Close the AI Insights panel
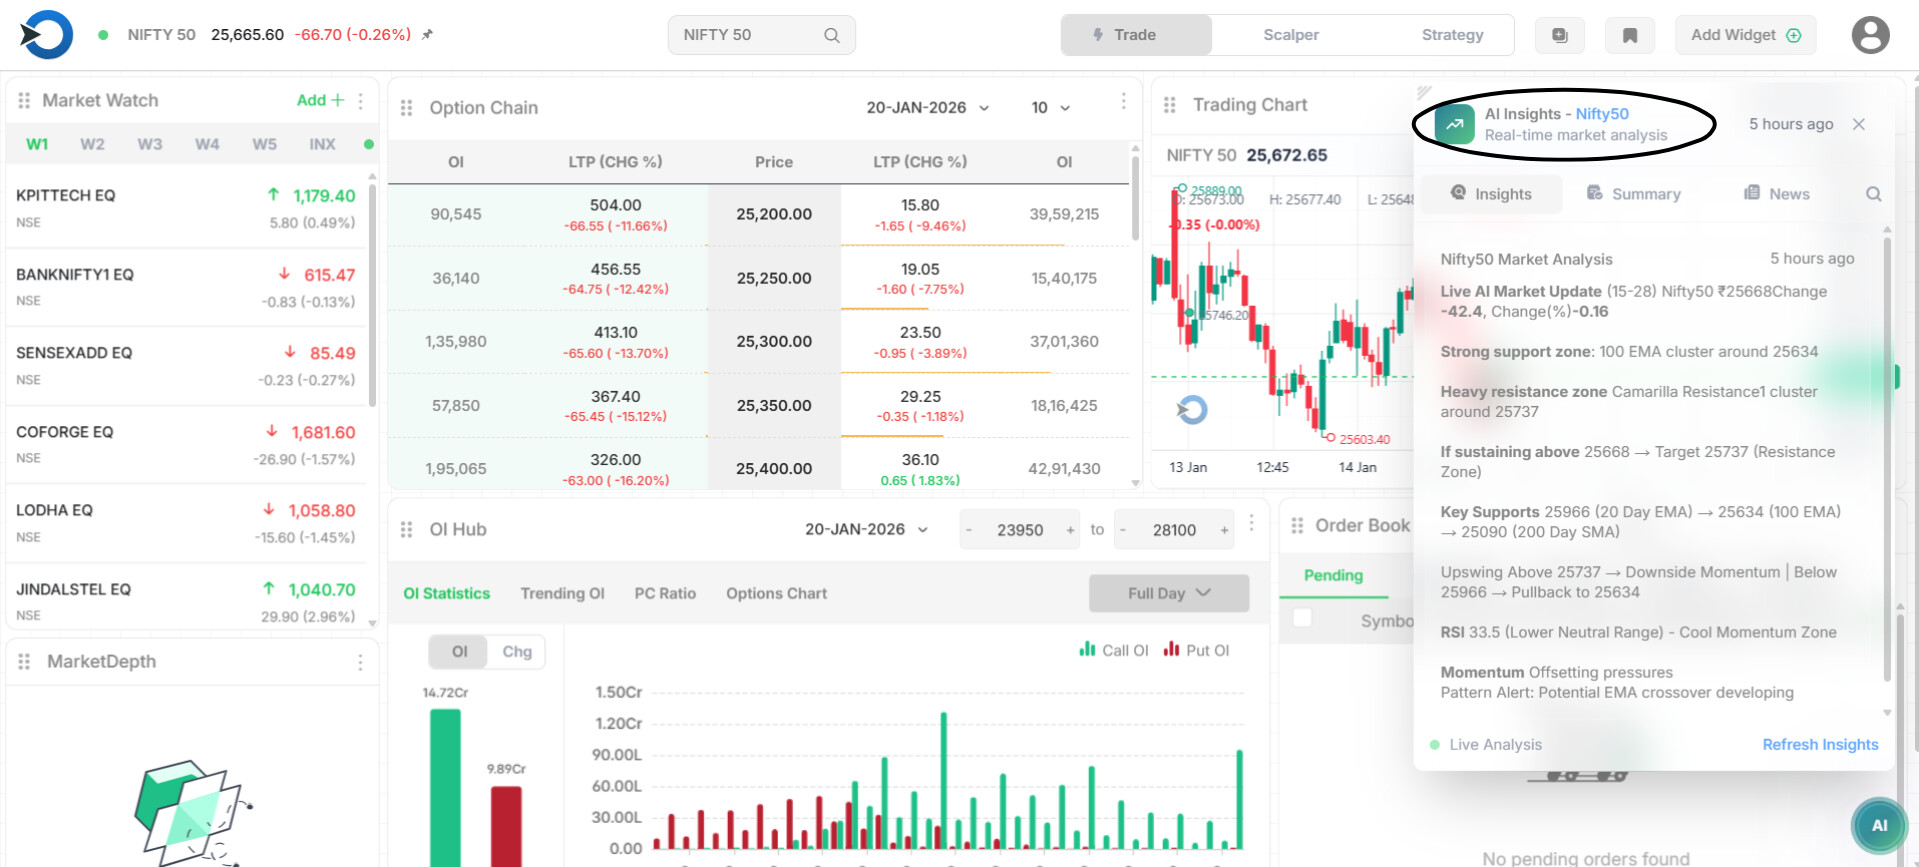The height and width of the screenshot is (867, 1919). 1858,124
